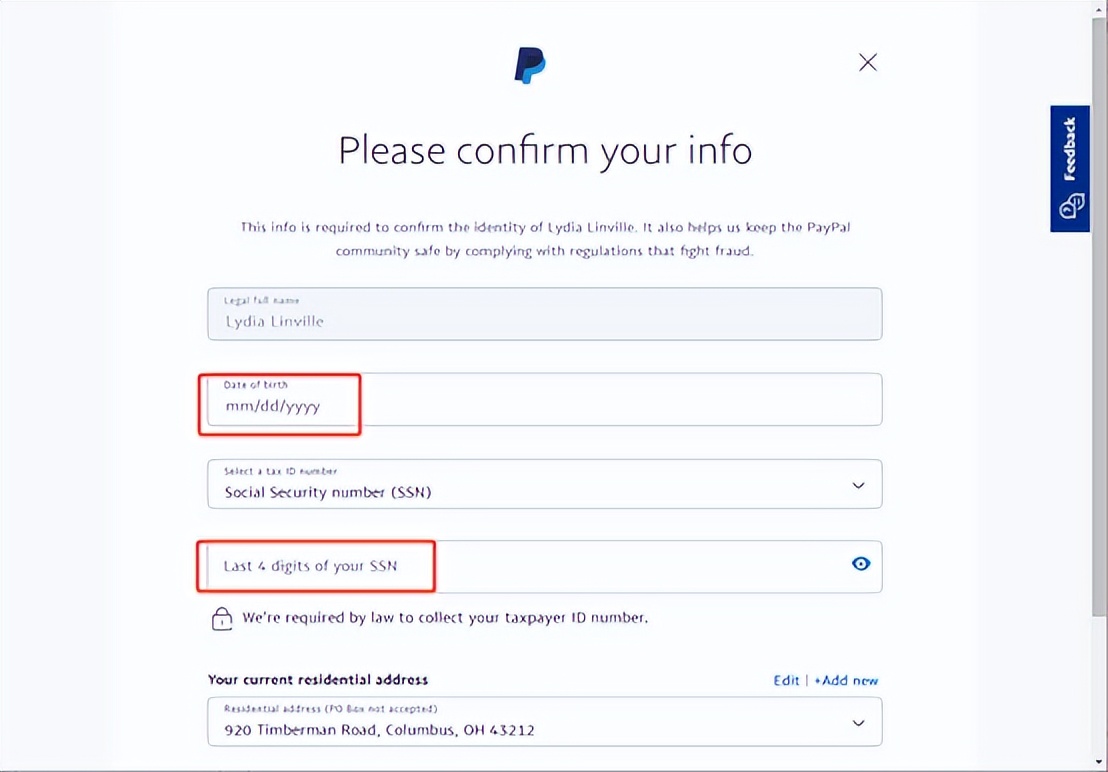Click the scrollbar up arrow
Viewport: 1108px width, 772px height.
point(1097,8)
